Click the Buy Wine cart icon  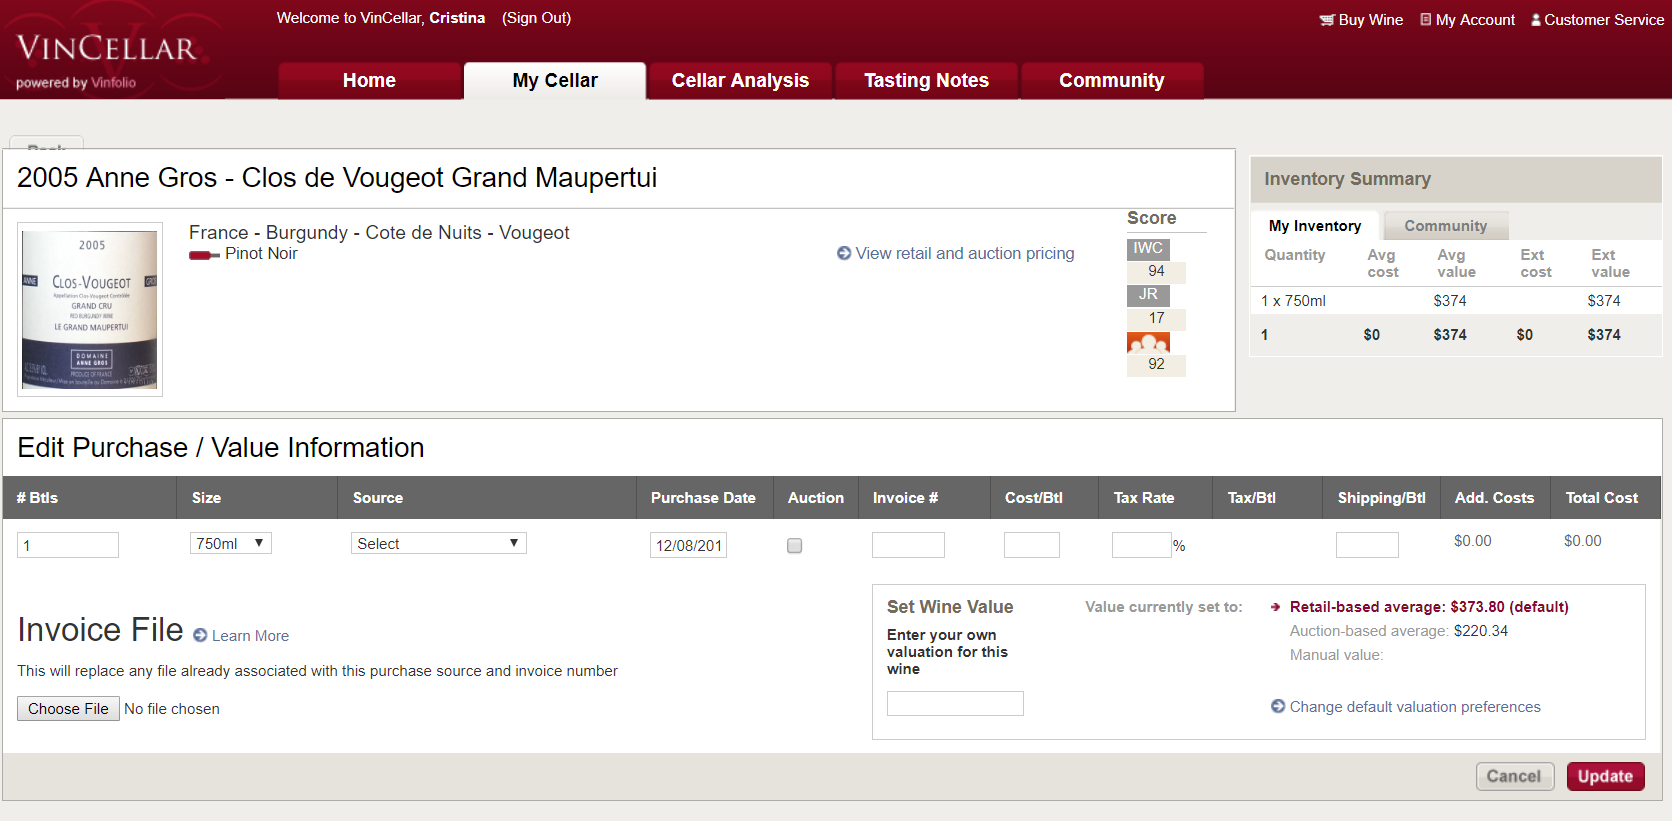click(x=1326, y=20)
